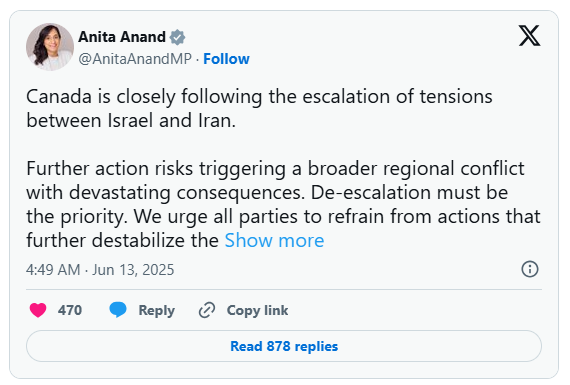Viewport: 570px width, 385px height.
Task: Click the sentence about Israel and Iran
Action: coord(259,108)
